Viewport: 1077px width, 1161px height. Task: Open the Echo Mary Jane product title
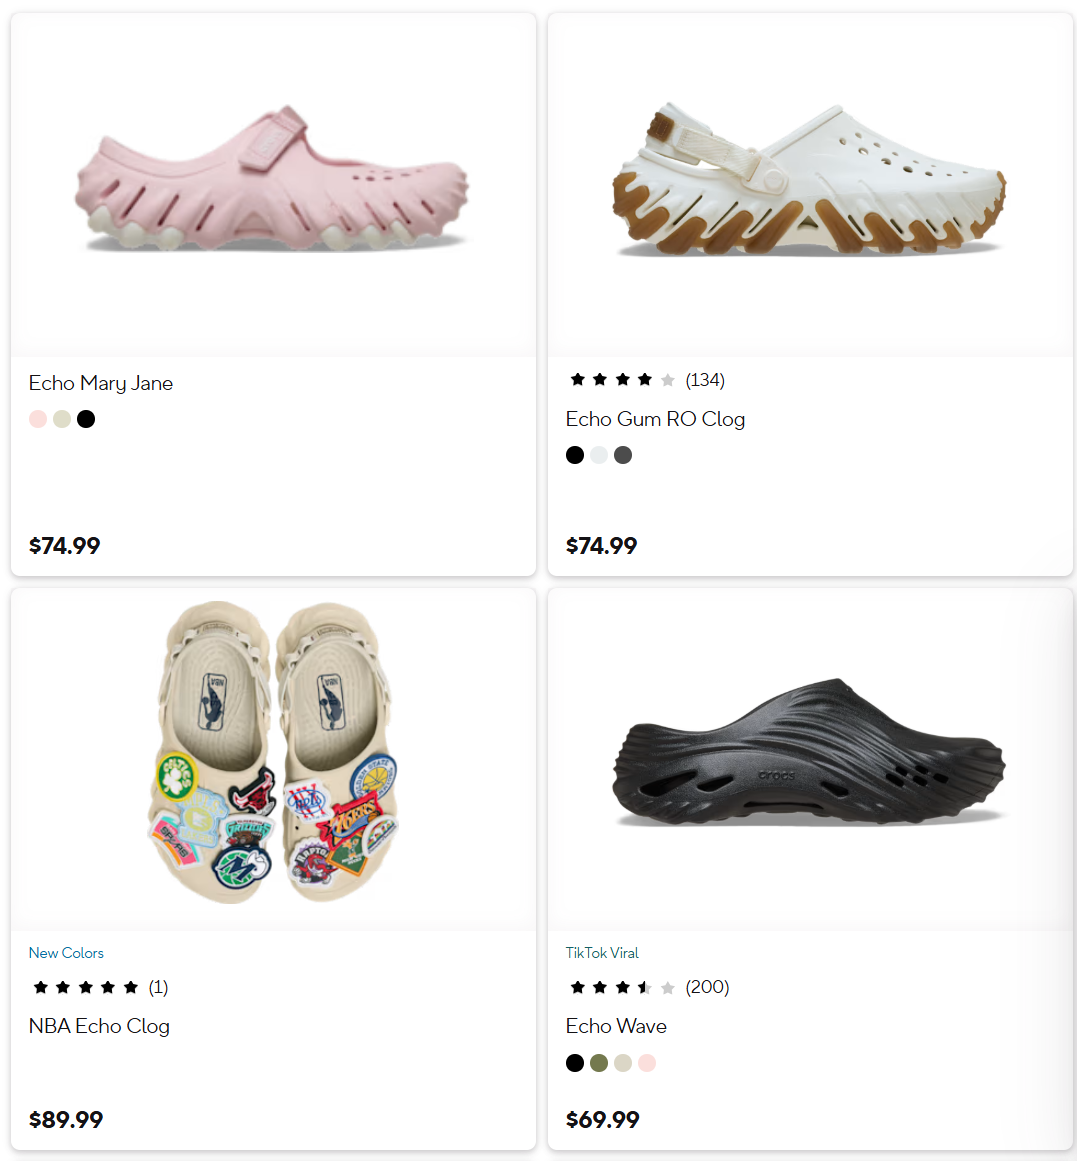tap(101, 384)
